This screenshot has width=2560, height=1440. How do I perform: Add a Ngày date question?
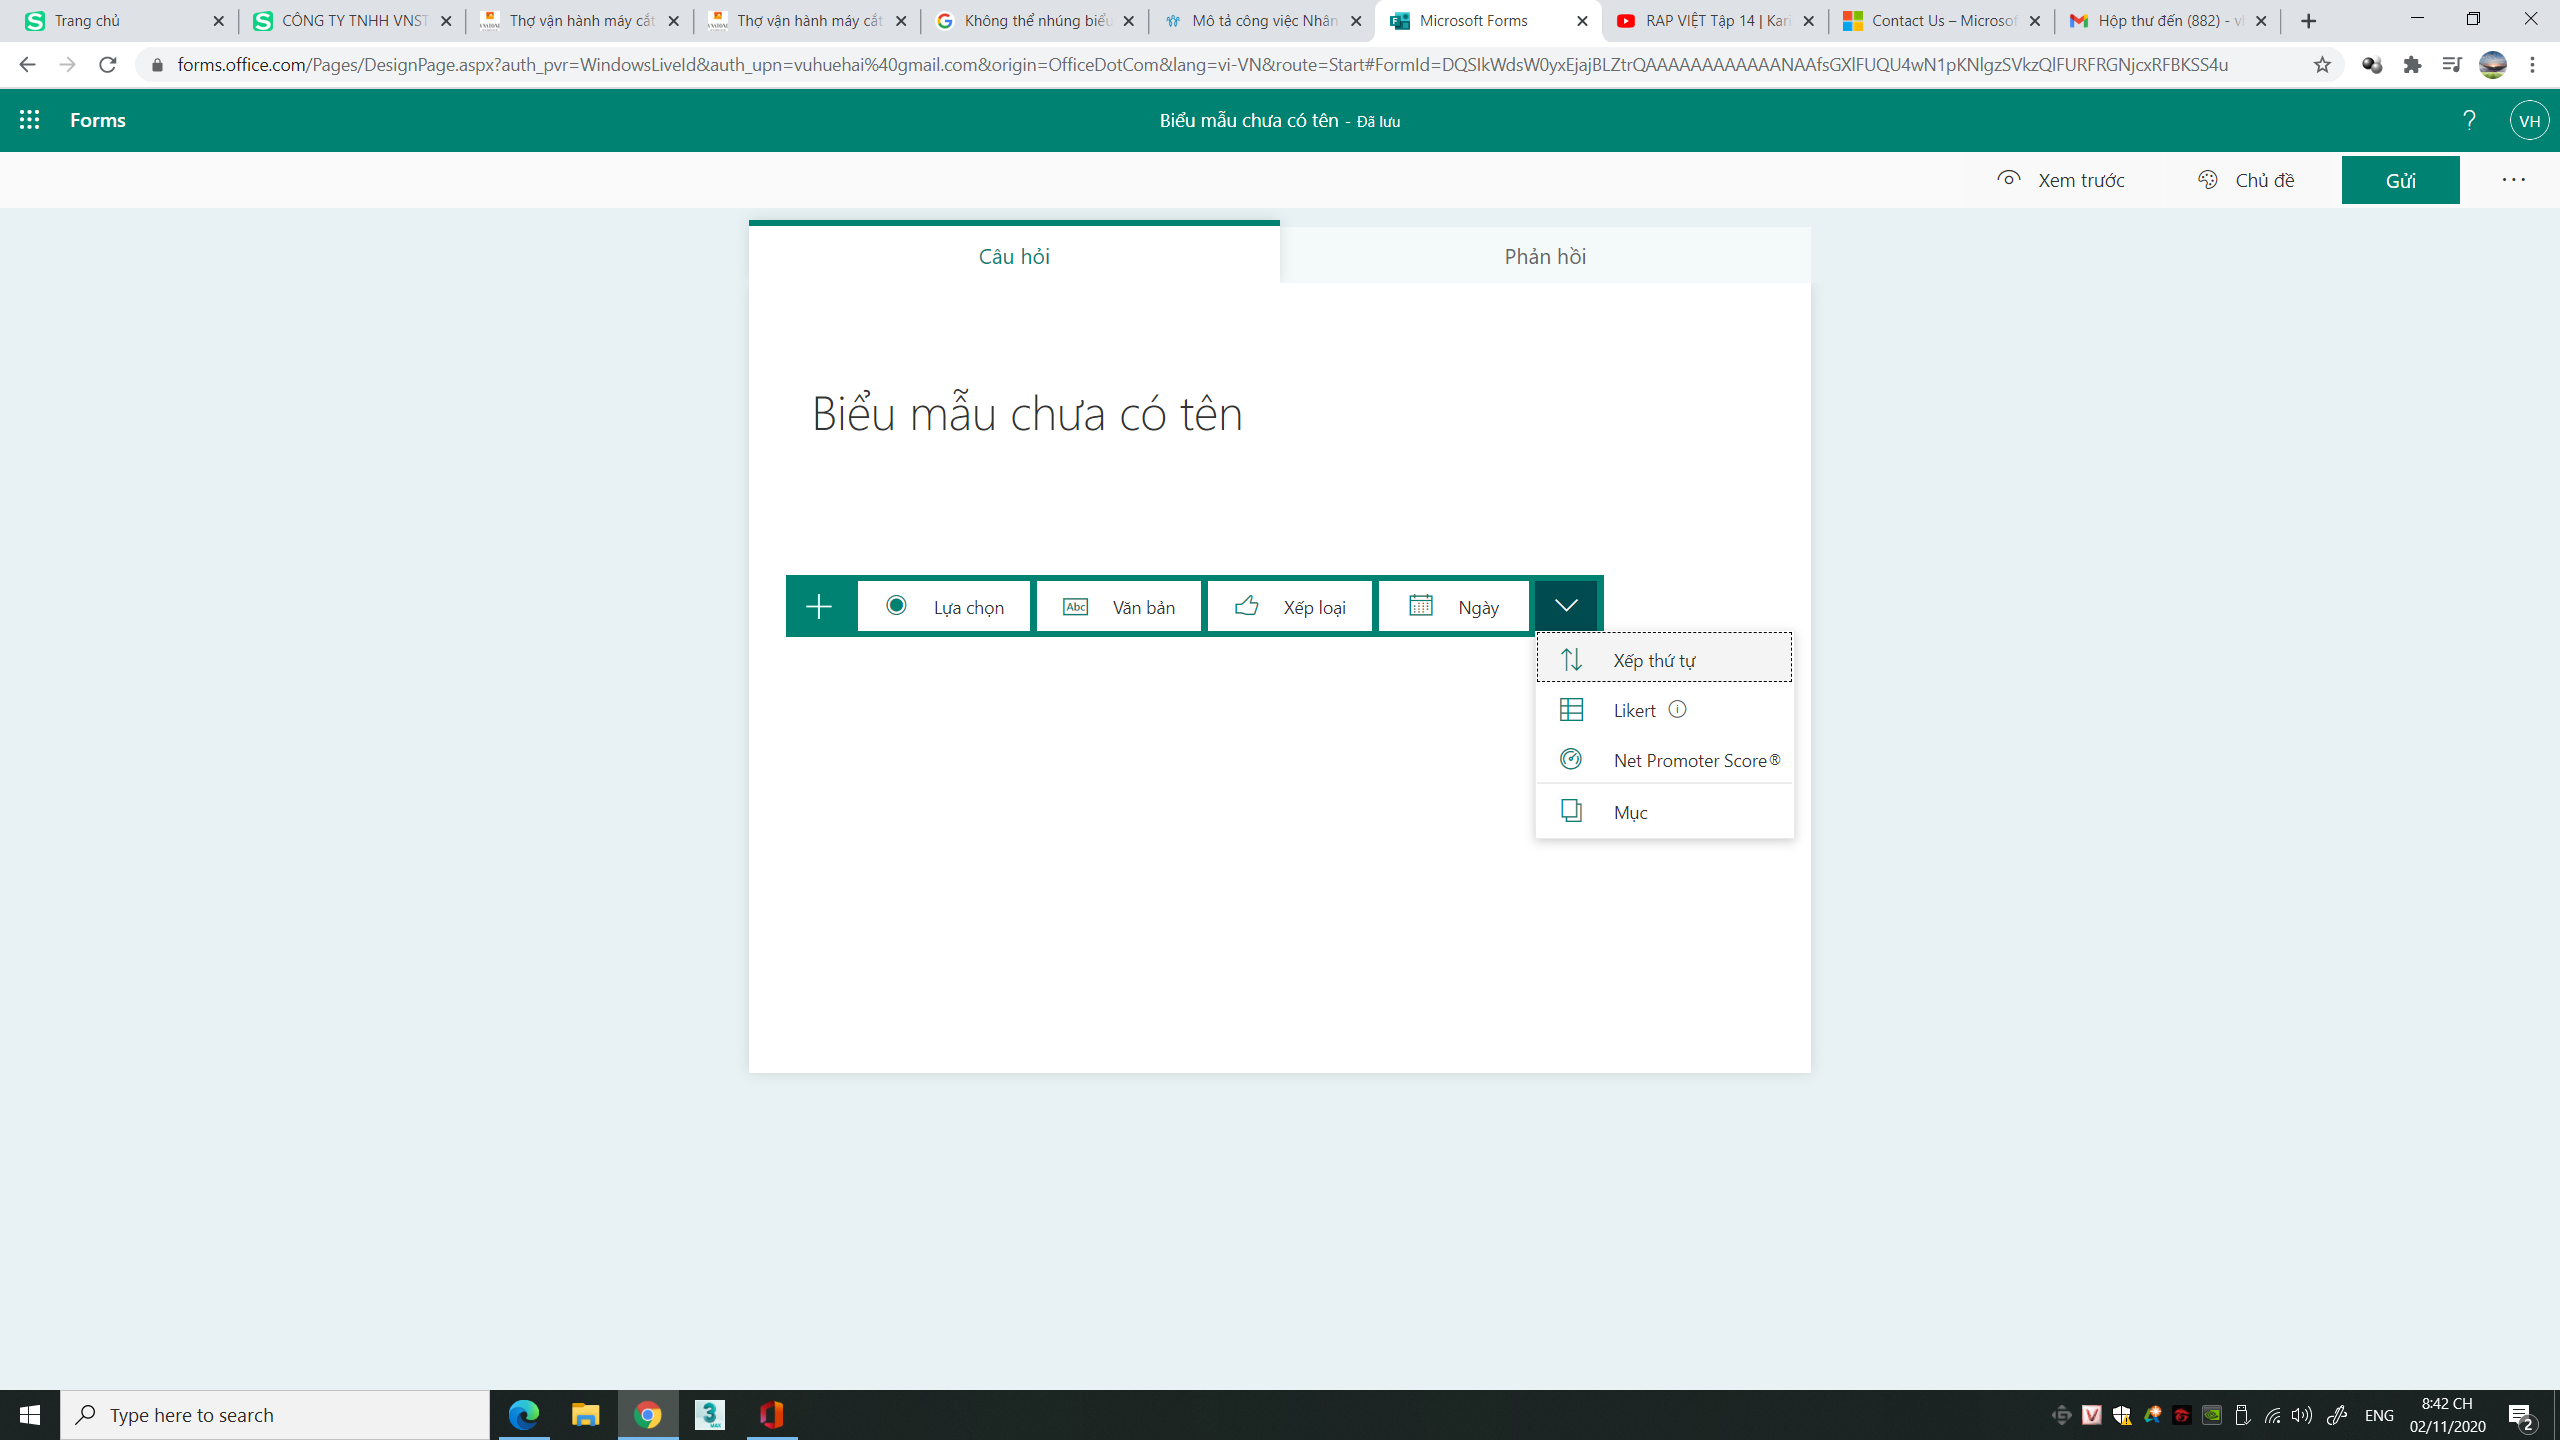coord(1454,606)
